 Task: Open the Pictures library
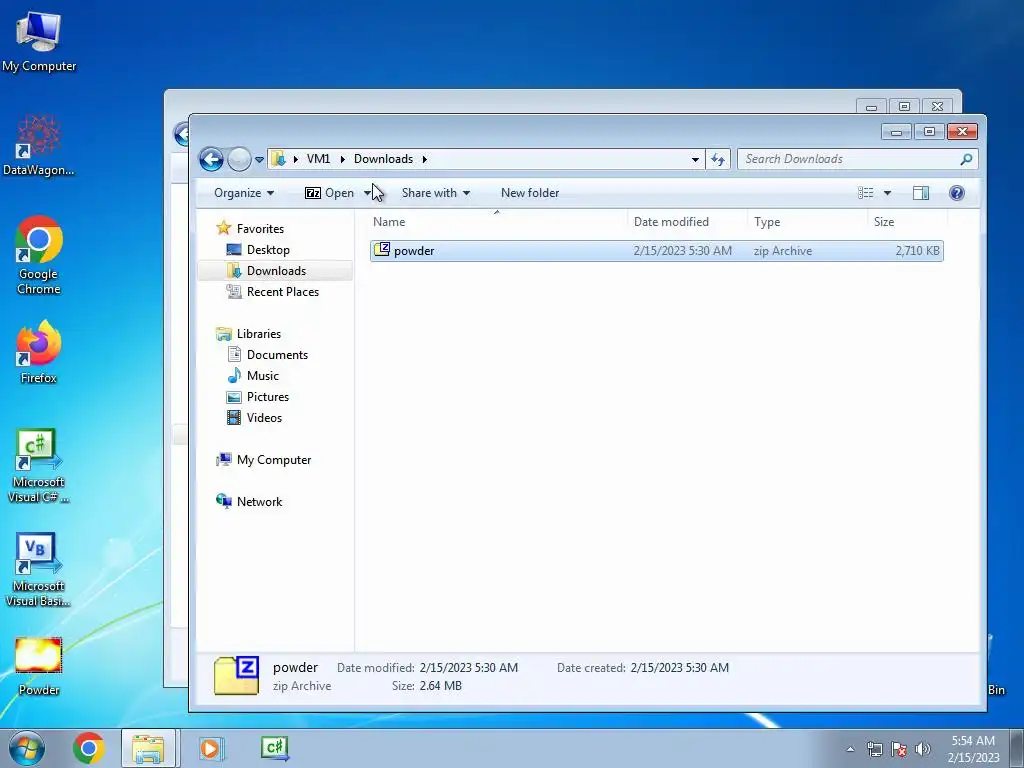click(x=267, y=396)
